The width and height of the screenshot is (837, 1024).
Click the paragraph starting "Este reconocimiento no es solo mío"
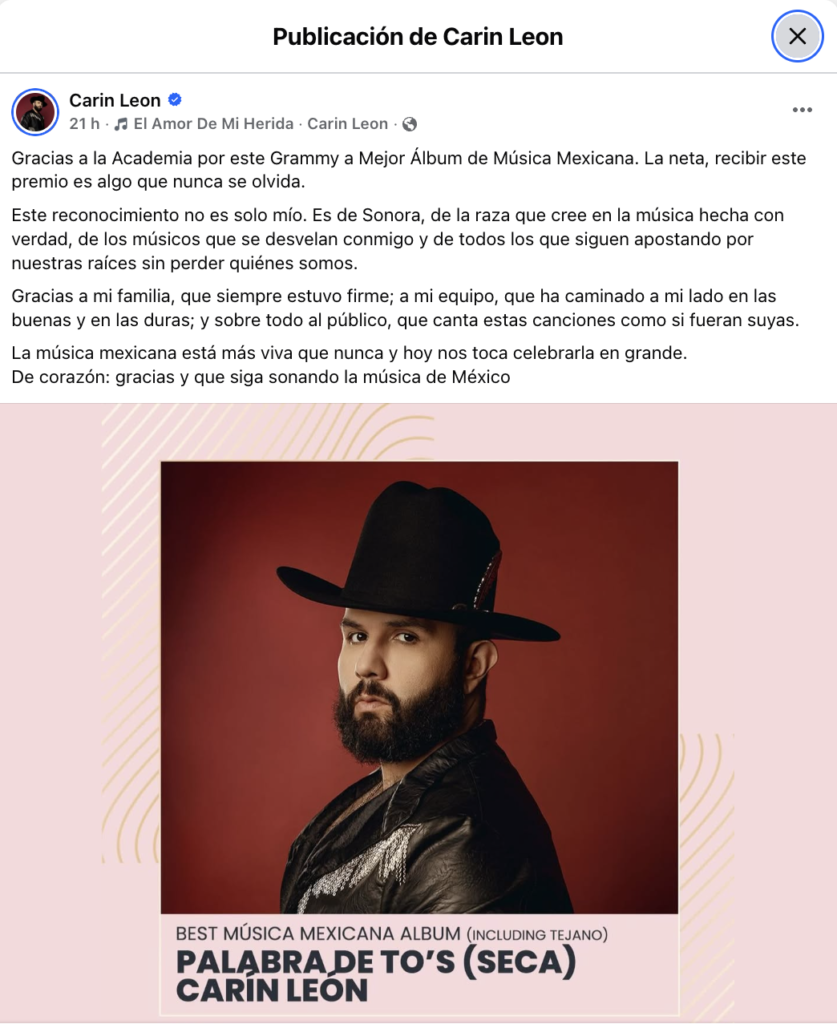(x=398, y=239)
